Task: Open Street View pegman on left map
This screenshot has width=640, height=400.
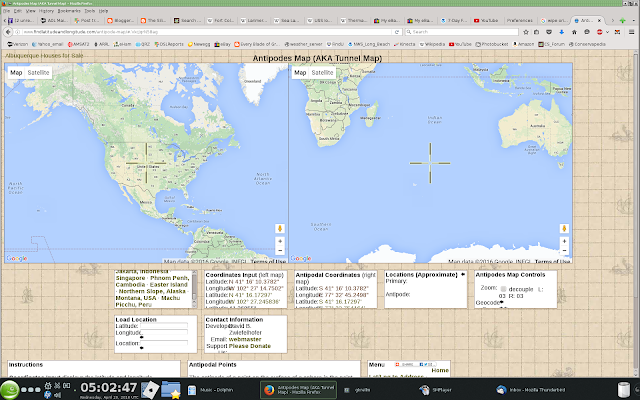Action: click(x=280, y=229)
